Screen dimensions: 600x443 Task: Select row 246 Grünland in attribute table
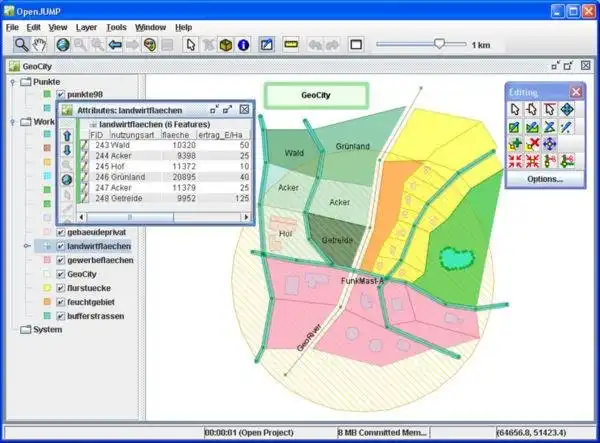pos(165,177)
